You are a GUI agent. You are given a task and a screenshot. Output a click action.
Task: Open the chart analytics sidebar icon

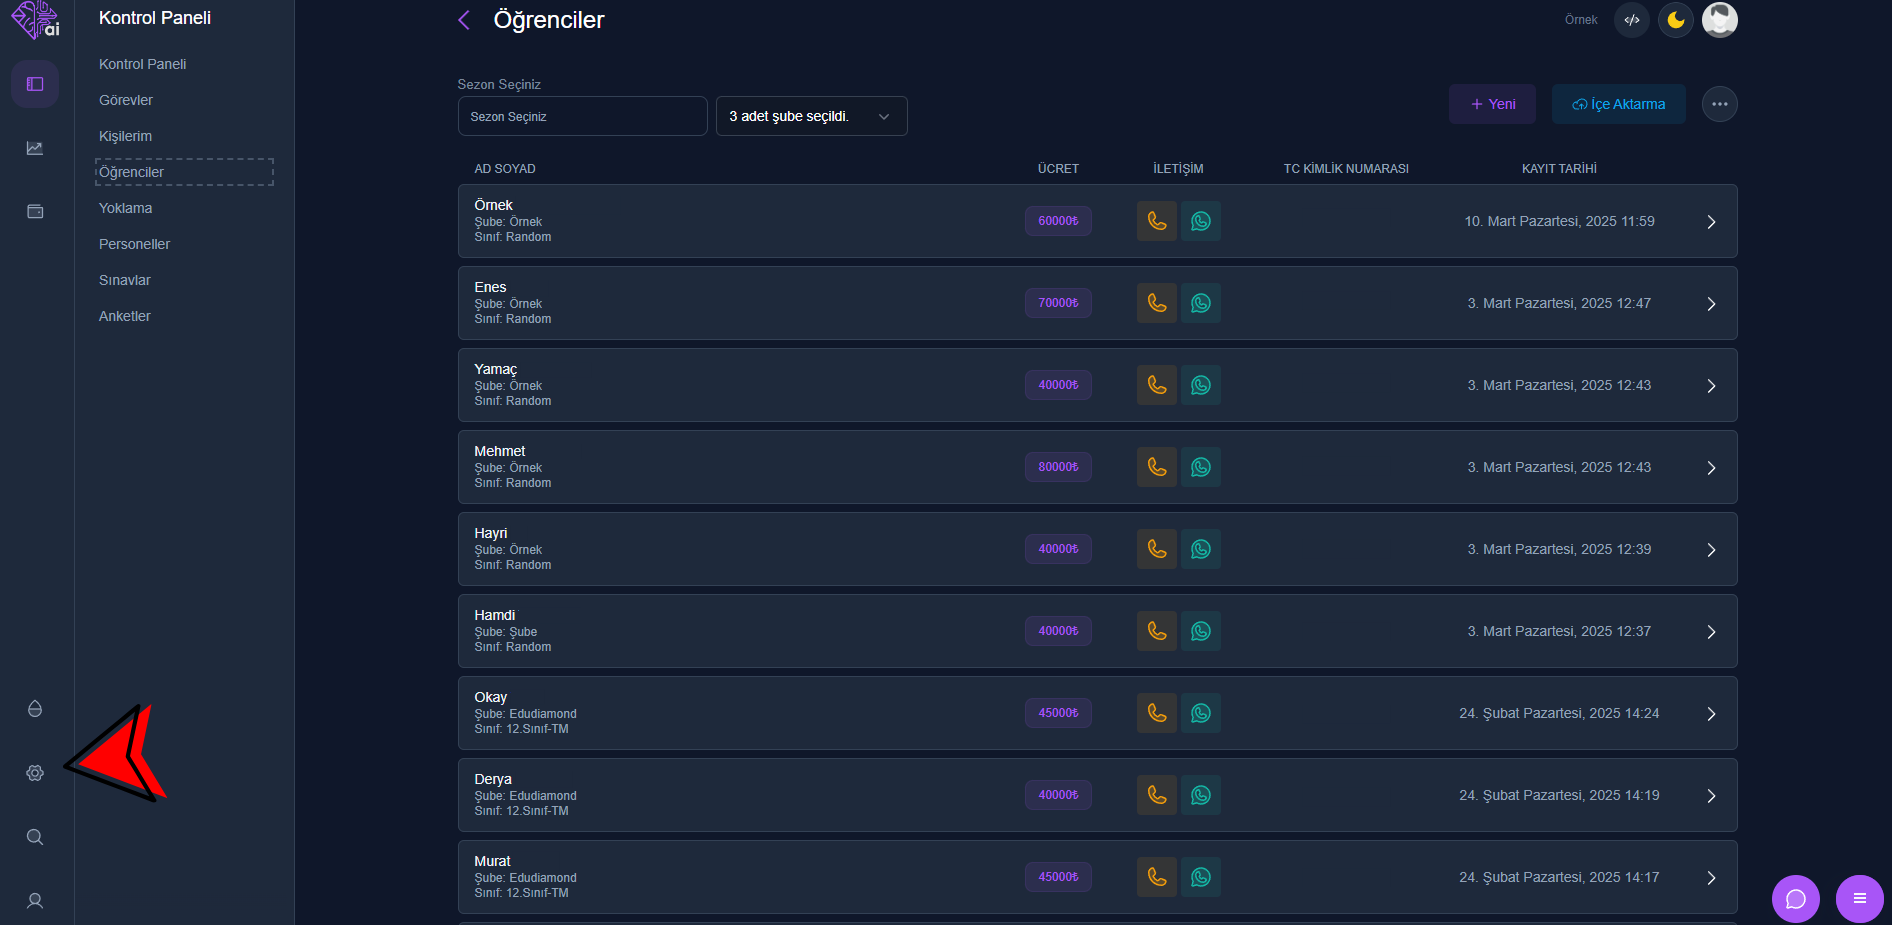point(35,148)
